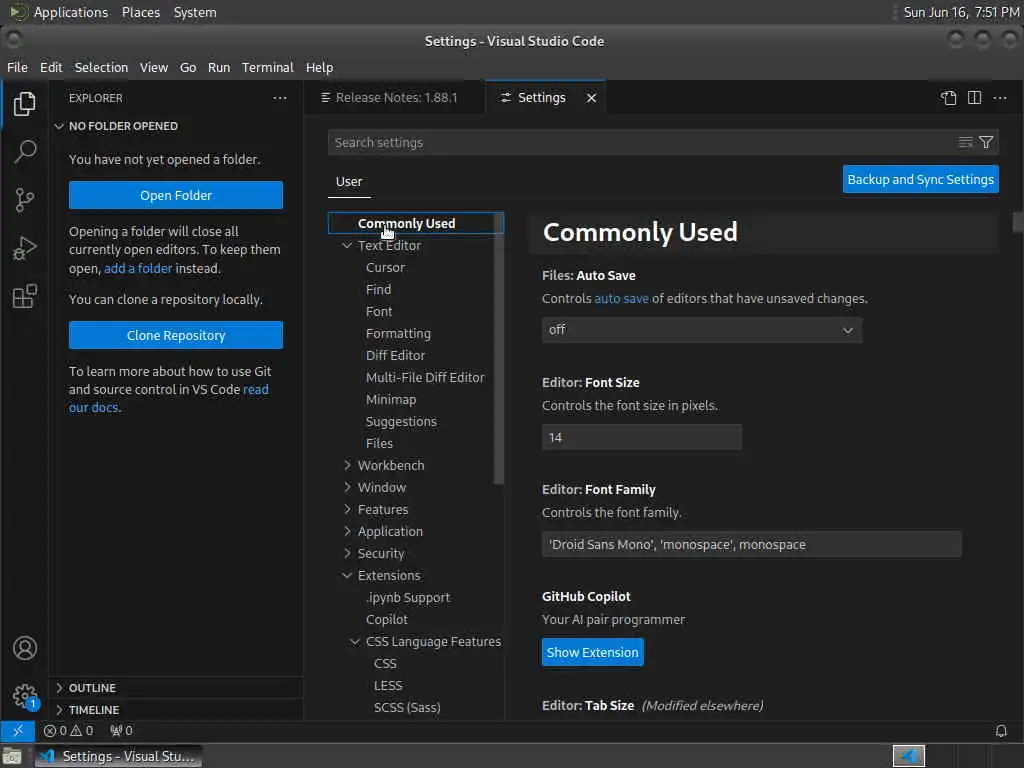Expand the Application settings group
This screenshot has width=1024, height=768.
pyautogui.click(x=347, y=532)
